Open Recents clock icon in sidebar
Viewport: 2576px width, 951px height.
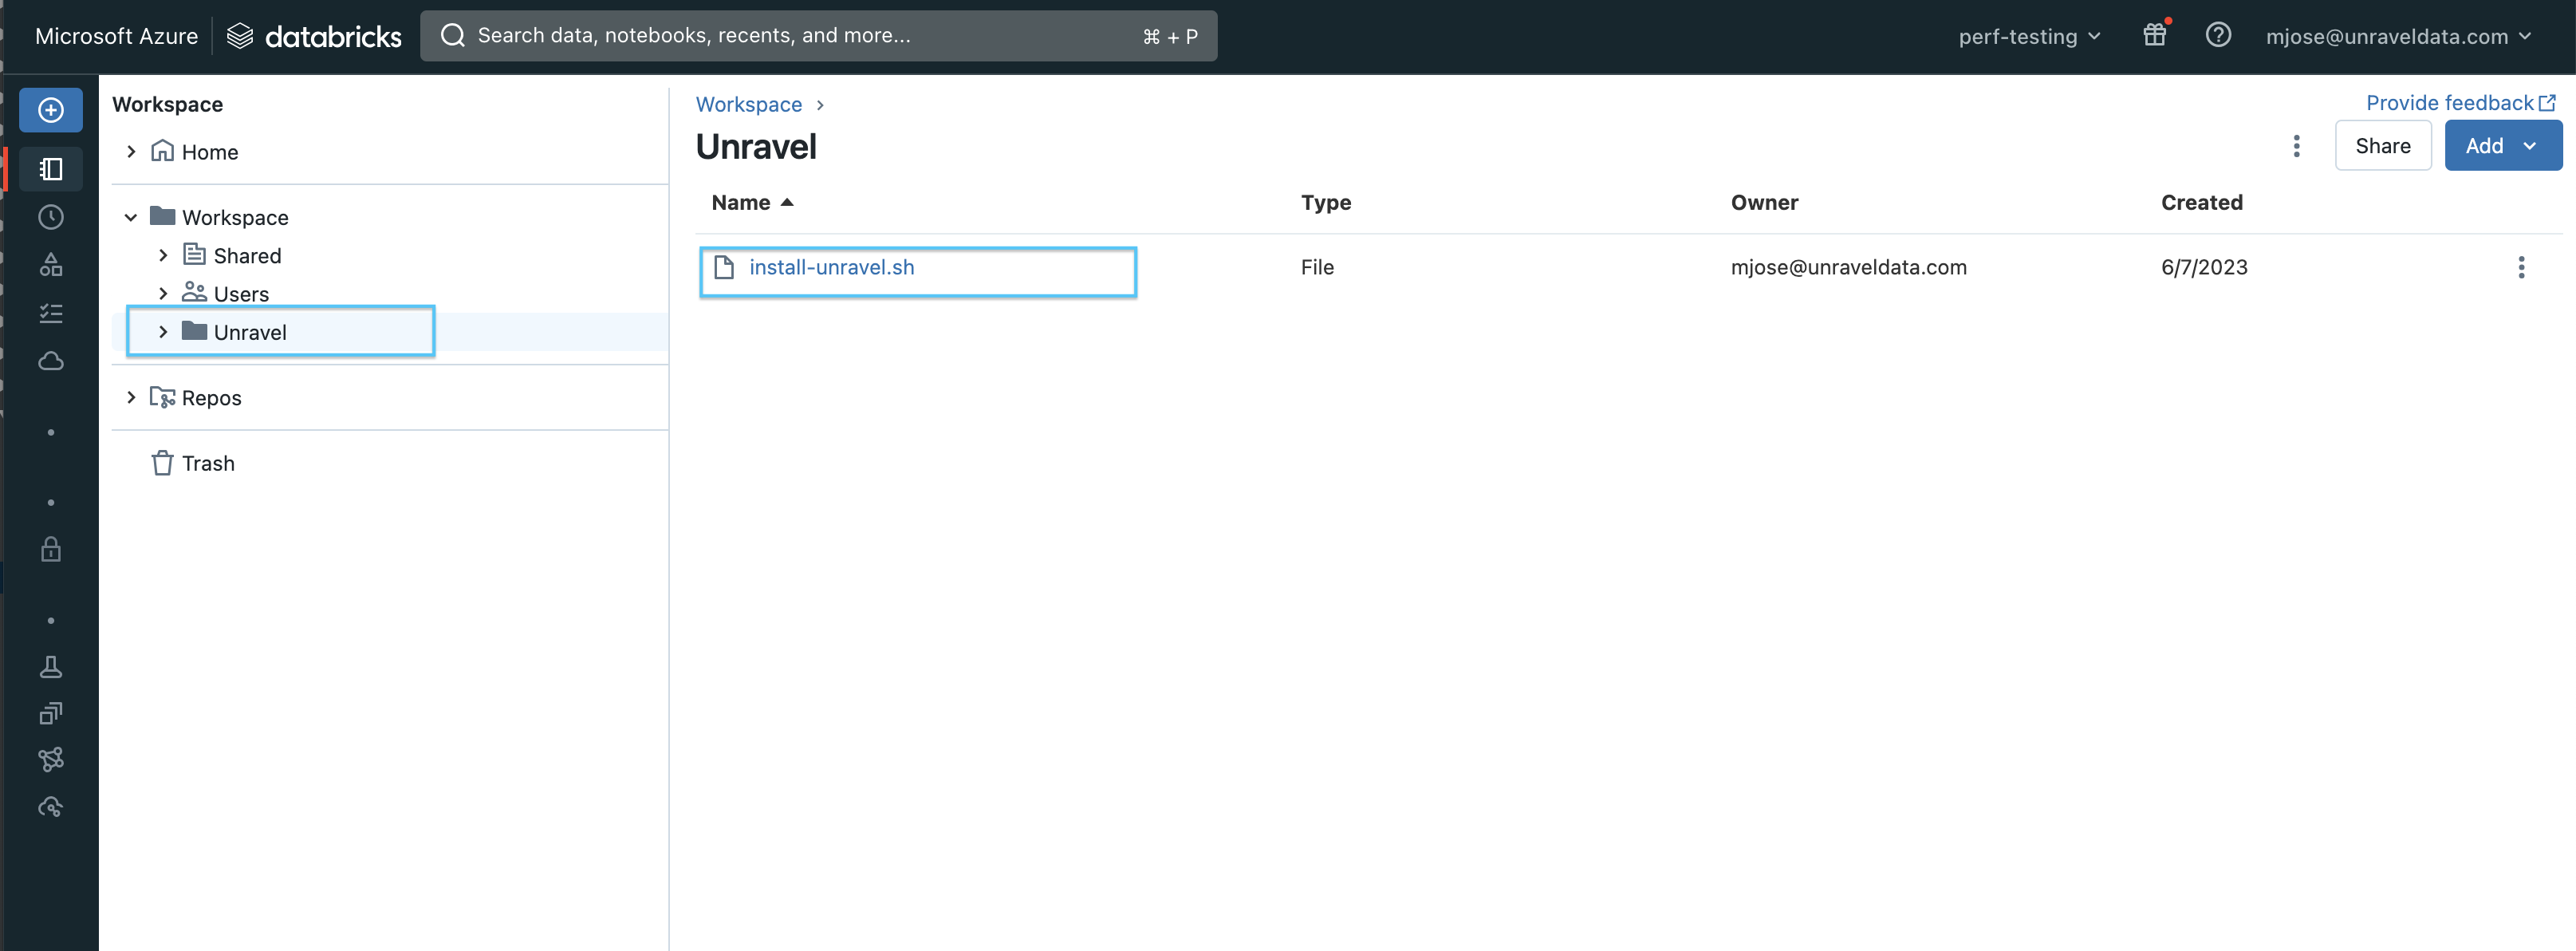tap(51, 217)
